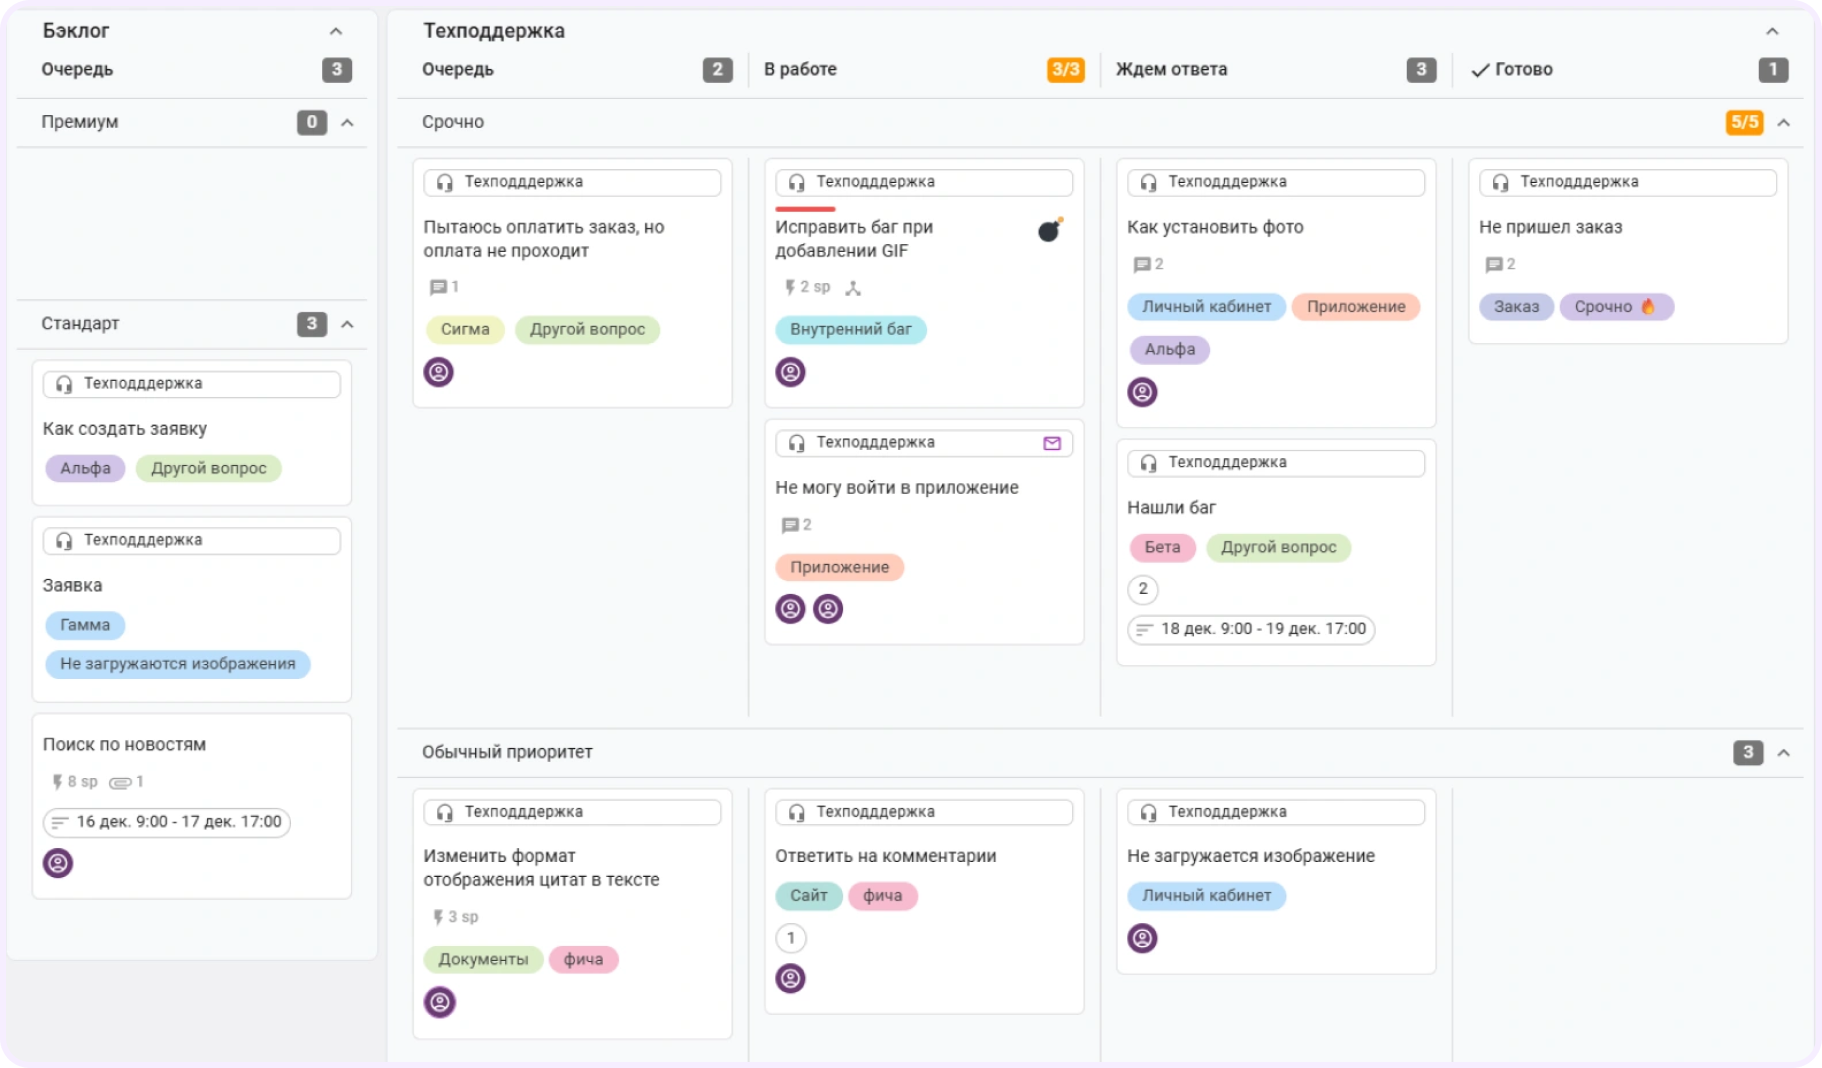Collapse the Техподдержка board

[1772, 31]
